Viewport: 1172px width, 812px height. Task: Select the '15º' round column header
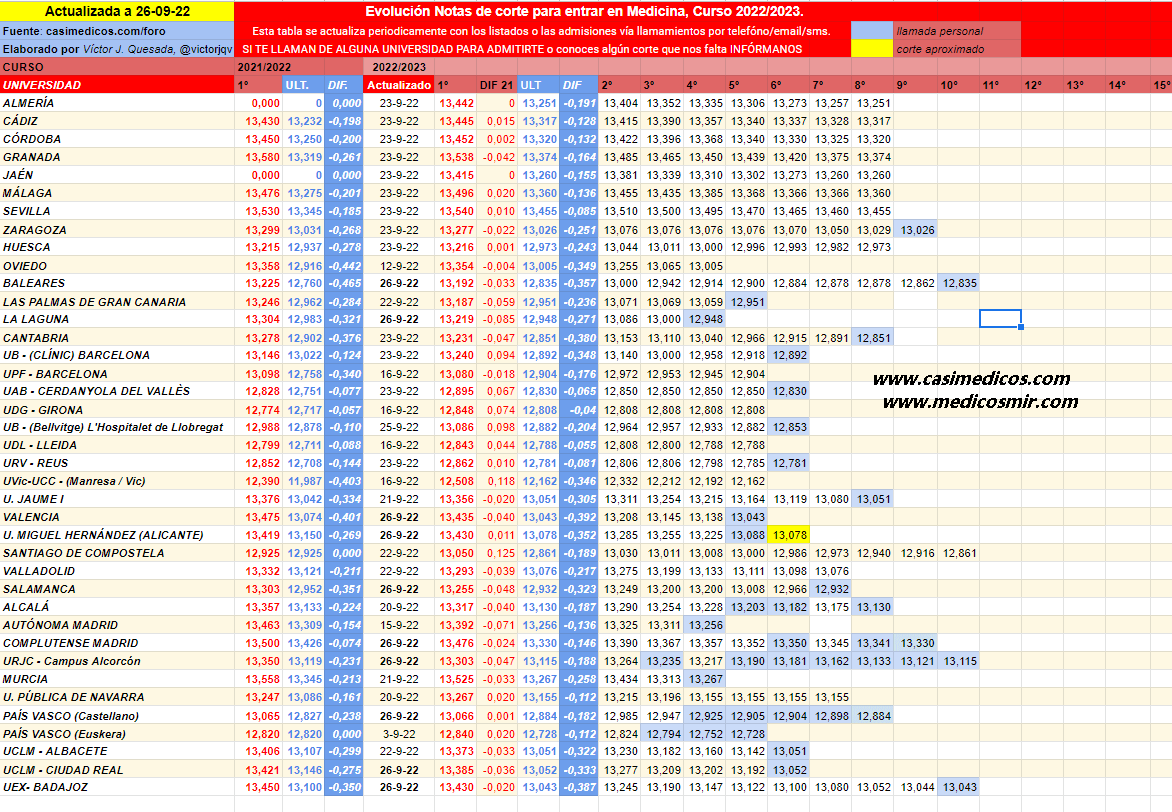click(x=1161, y=84)
